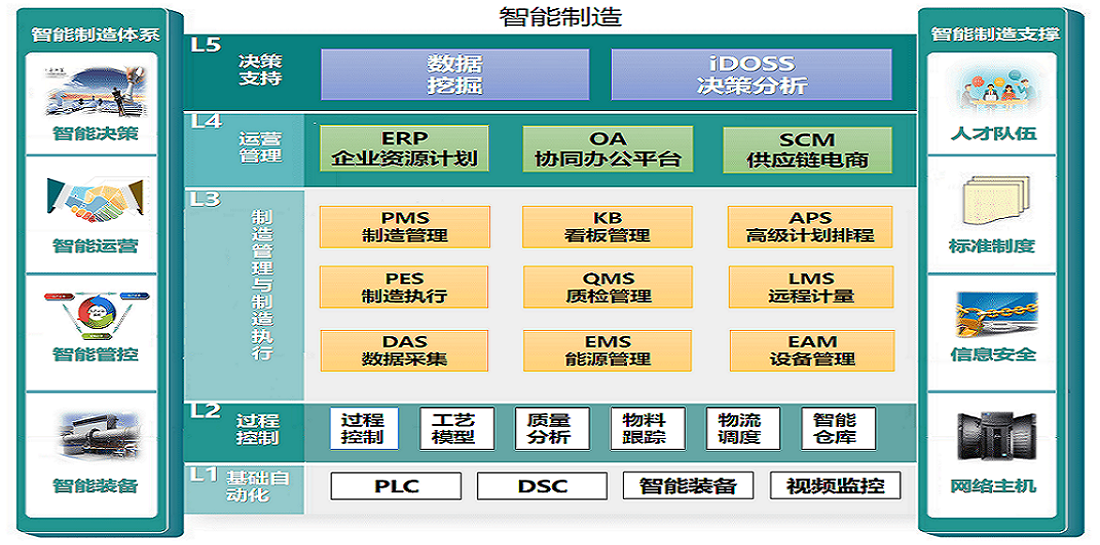Click the PLC box
This screenshot has height=545, width=1100.
tap(396, 485)
